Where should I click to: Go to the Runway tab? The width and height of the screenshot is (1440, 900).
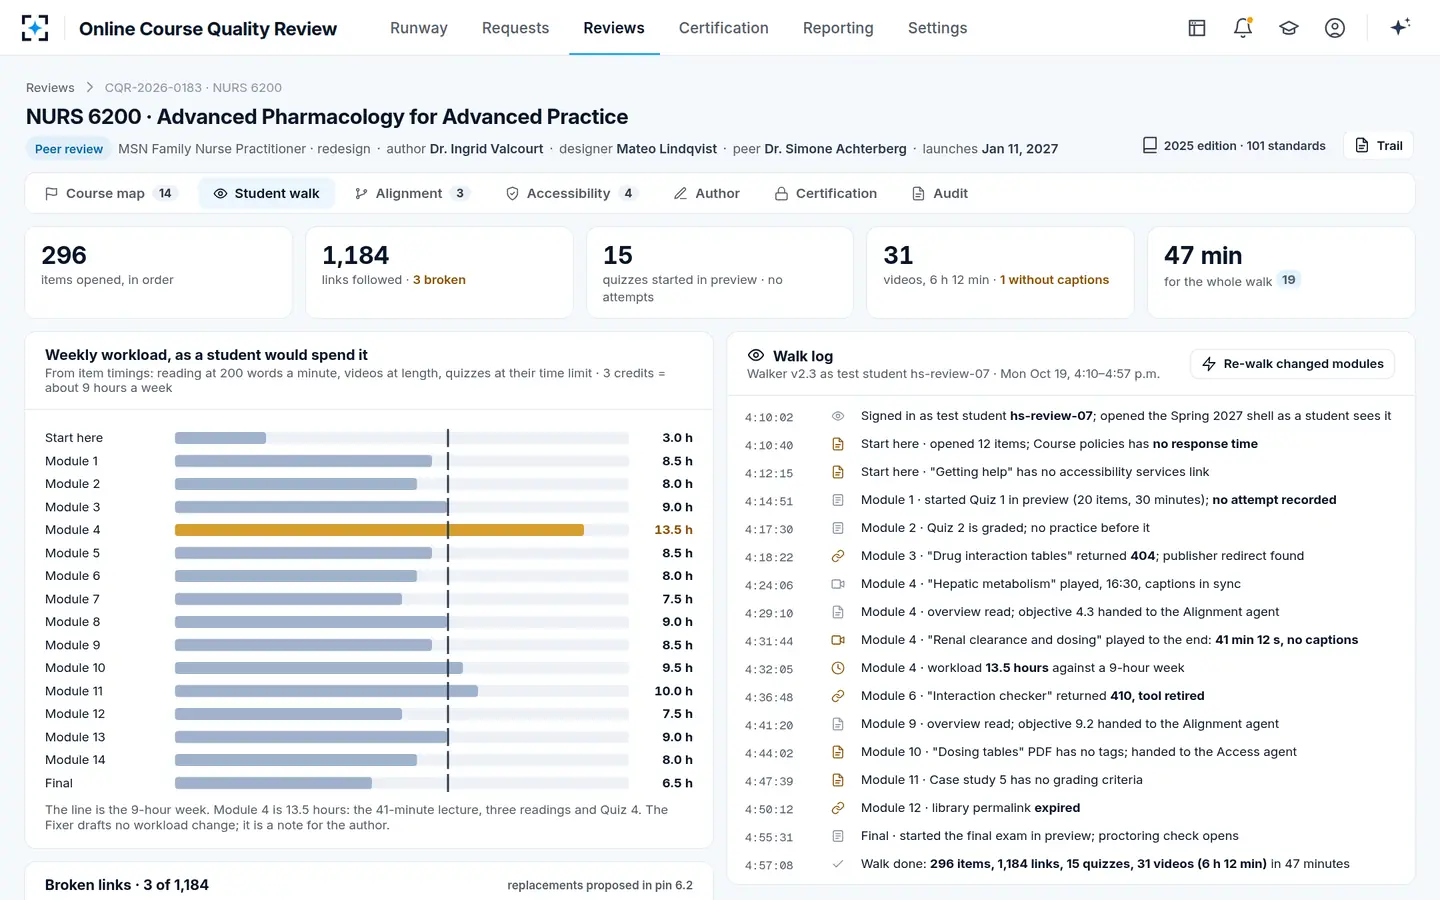(x=419, y=28)
